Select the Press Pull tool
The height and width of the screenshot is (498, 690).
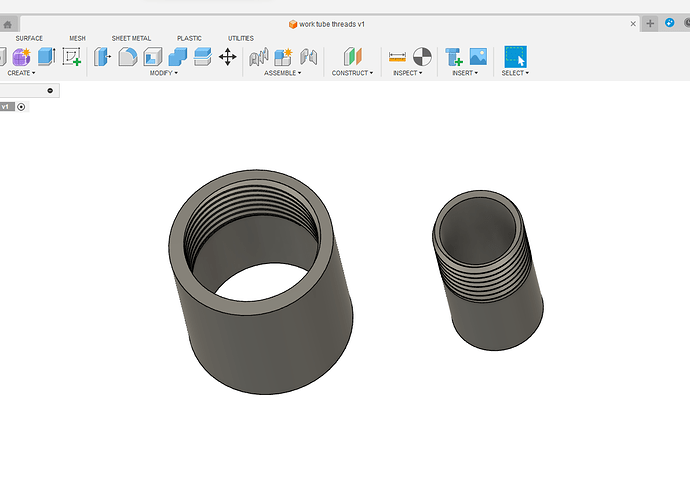coord(102,57)
